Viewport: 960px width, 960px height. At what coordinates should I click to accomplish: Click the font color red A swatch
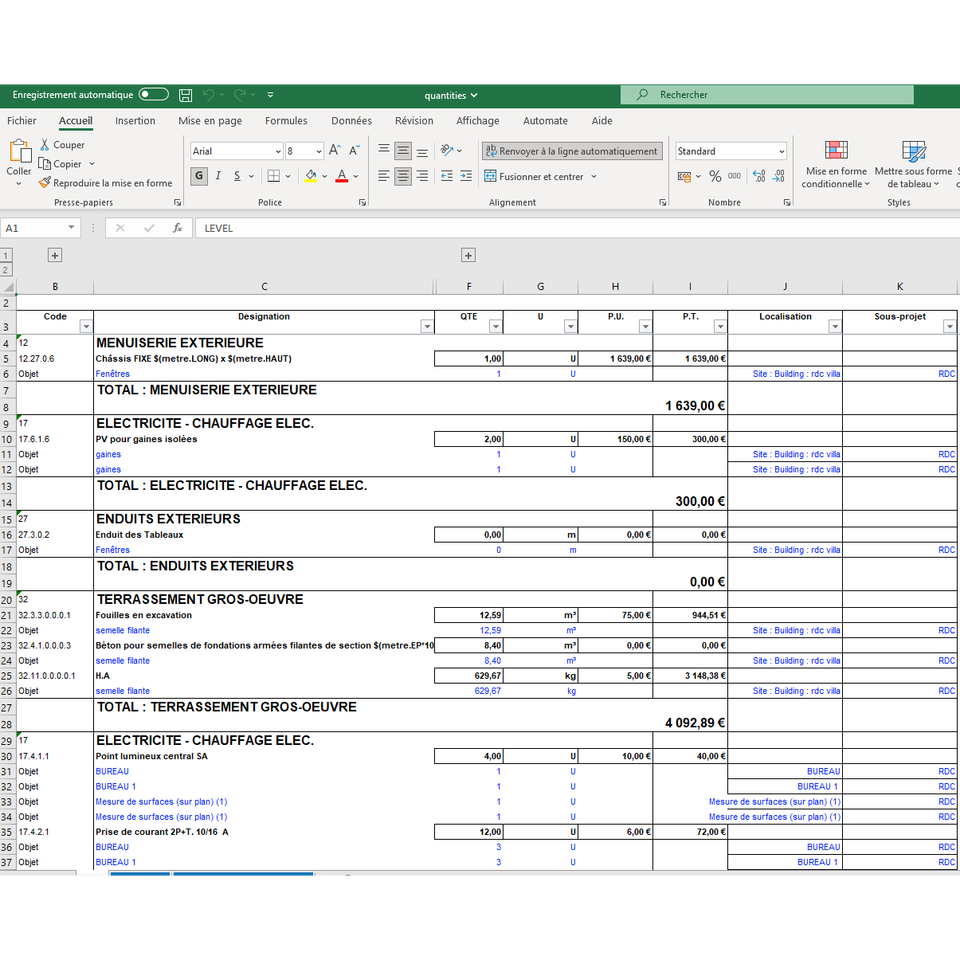pos(341,176)
